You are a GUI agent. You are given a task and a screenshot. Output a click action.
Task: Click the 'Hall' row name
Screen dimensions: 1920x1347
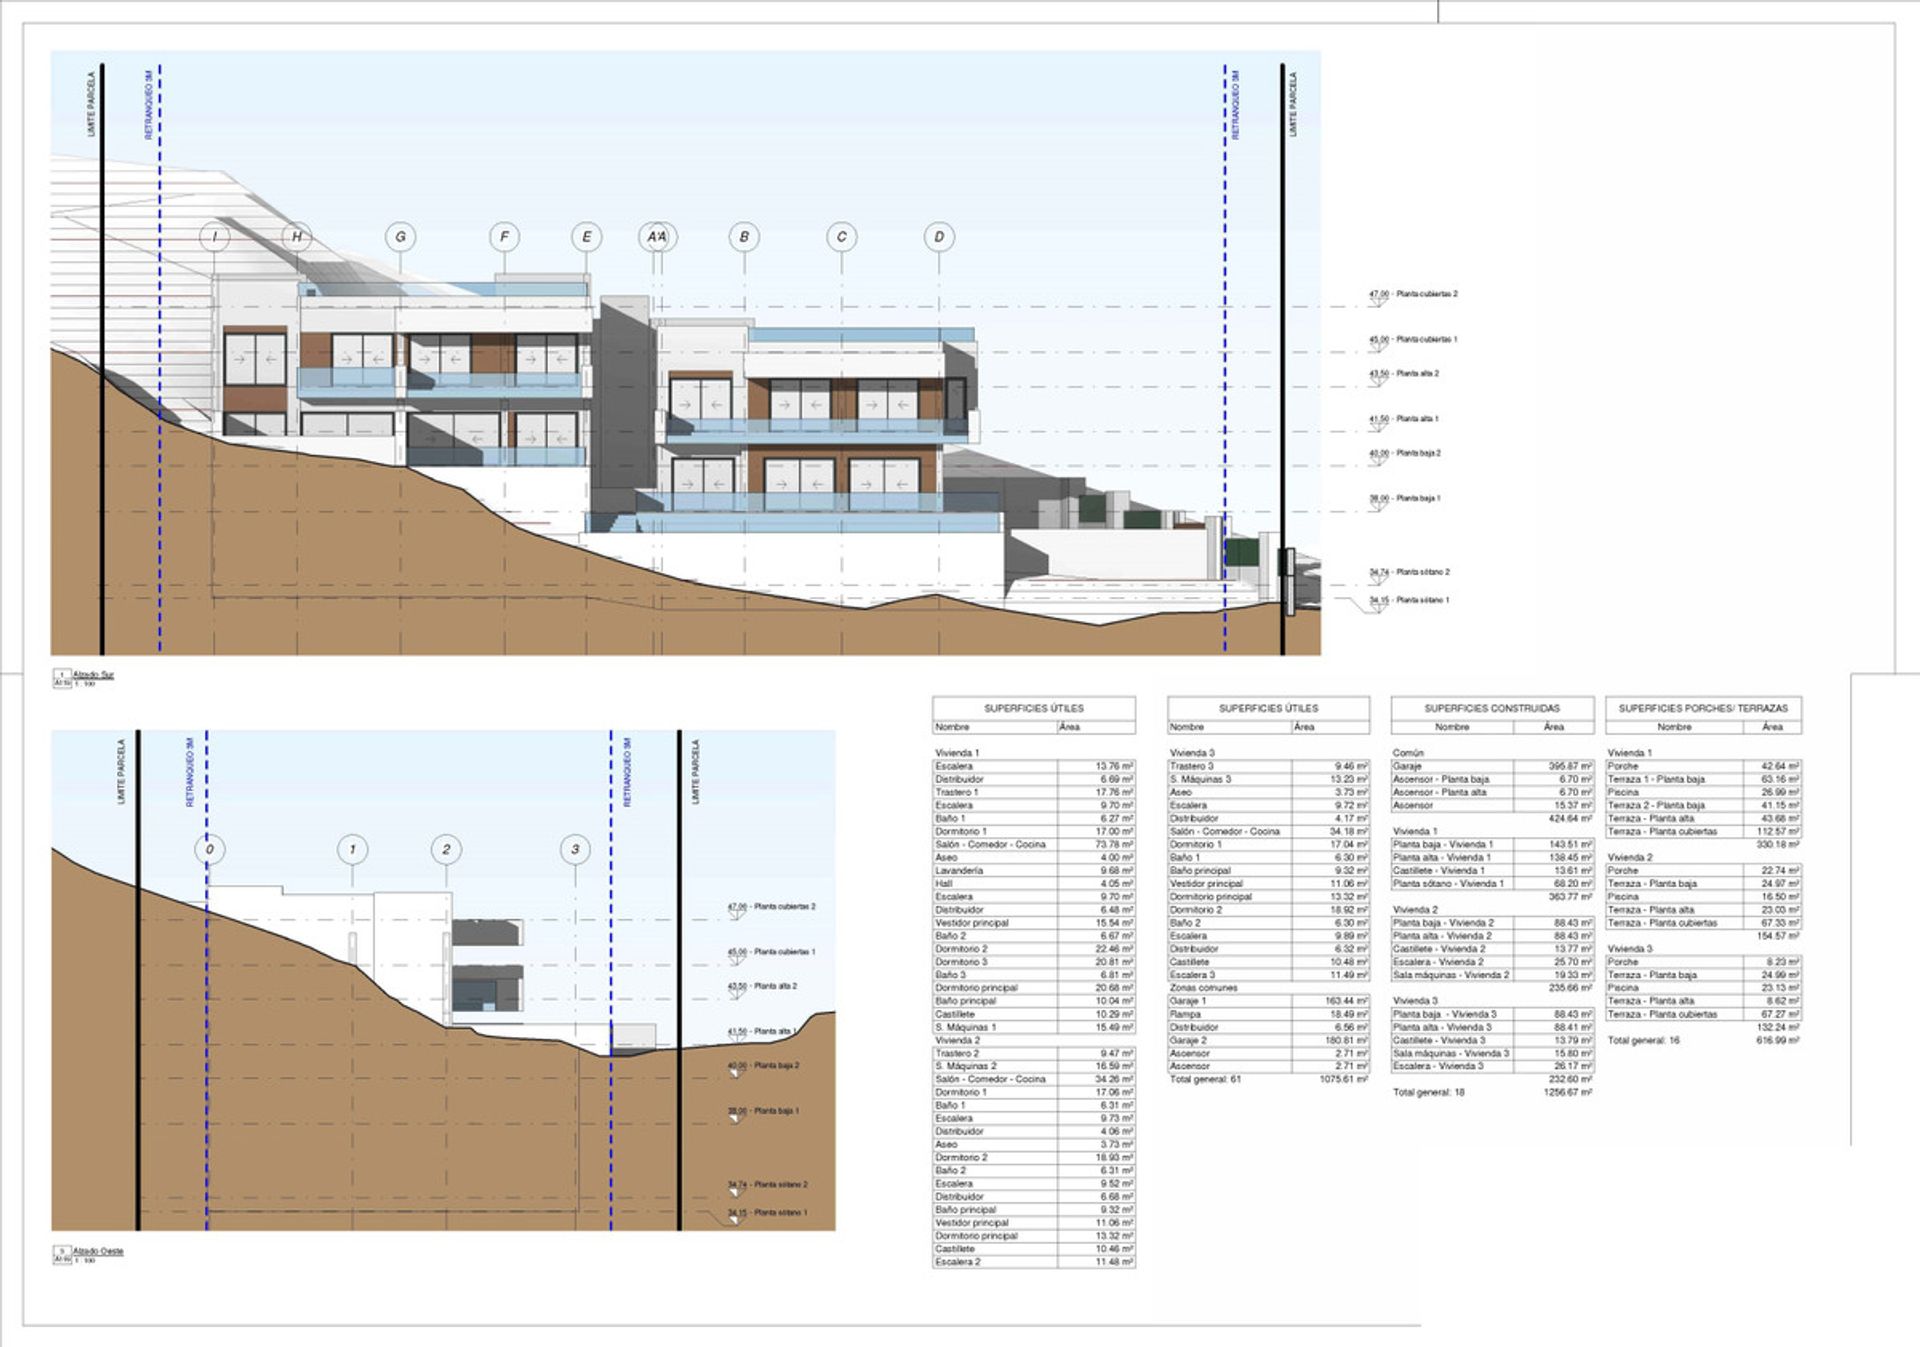coord(944,884)
